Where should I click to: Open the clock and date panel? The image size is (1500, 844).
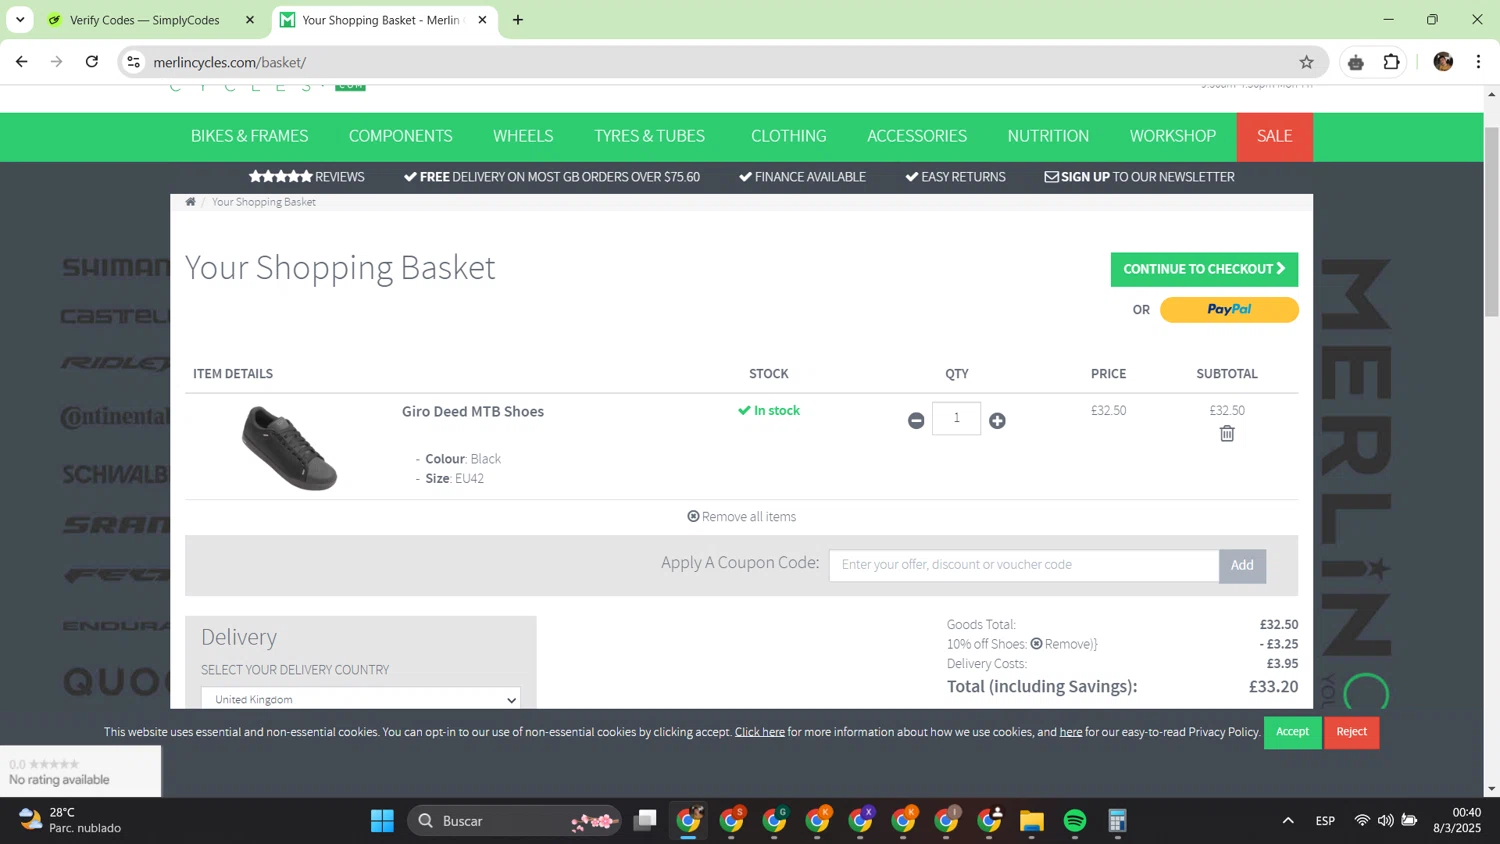pyautogui.click(x=1457, y=820)
